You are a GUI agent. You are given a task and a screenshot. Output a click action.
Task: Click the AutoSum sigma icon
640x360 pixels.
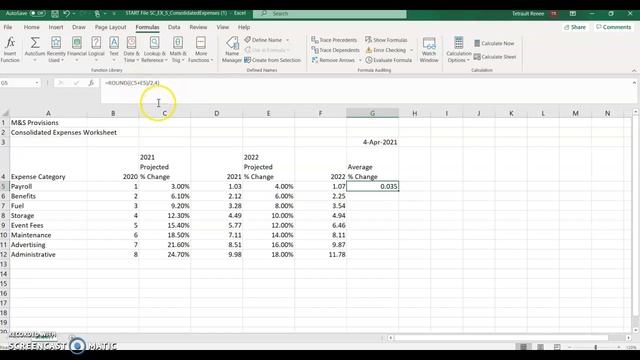[35, 42]
